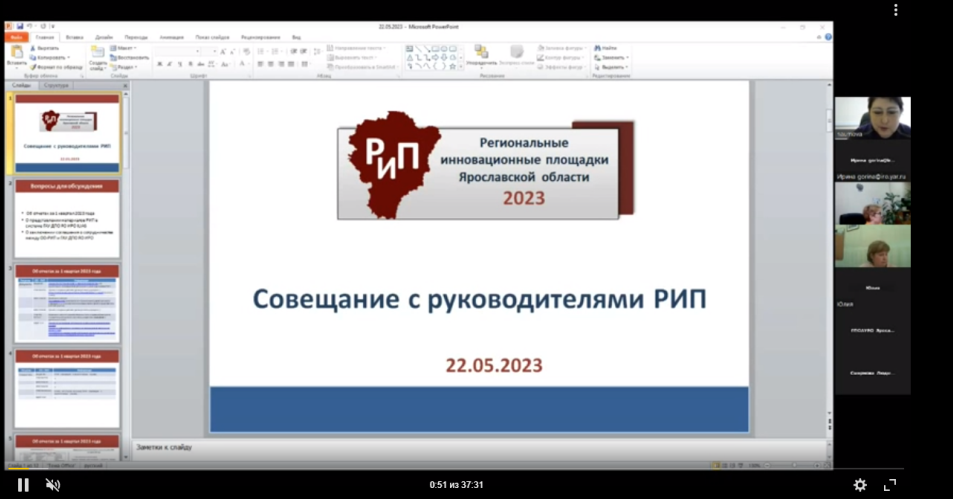Click Вырезать cut button
Screen dimensions: 953x499
click(44, 48)
